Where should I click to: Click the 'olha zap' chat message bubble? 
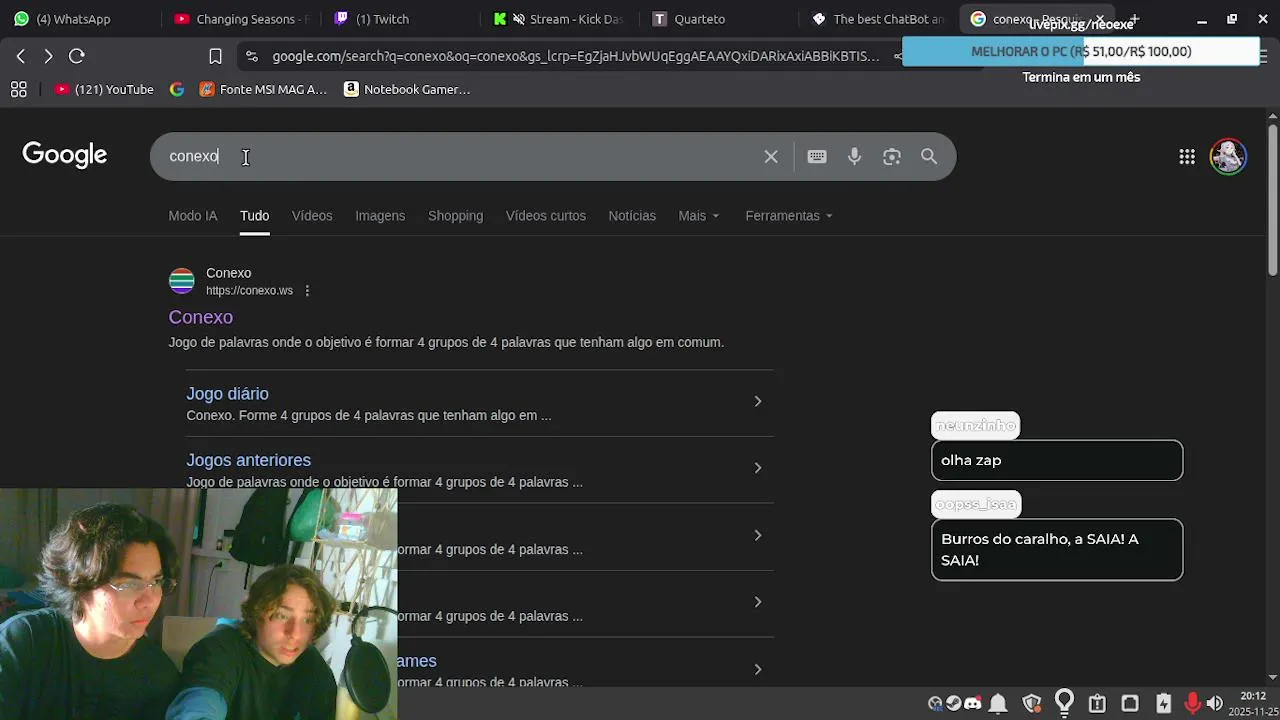[1057, 460]
